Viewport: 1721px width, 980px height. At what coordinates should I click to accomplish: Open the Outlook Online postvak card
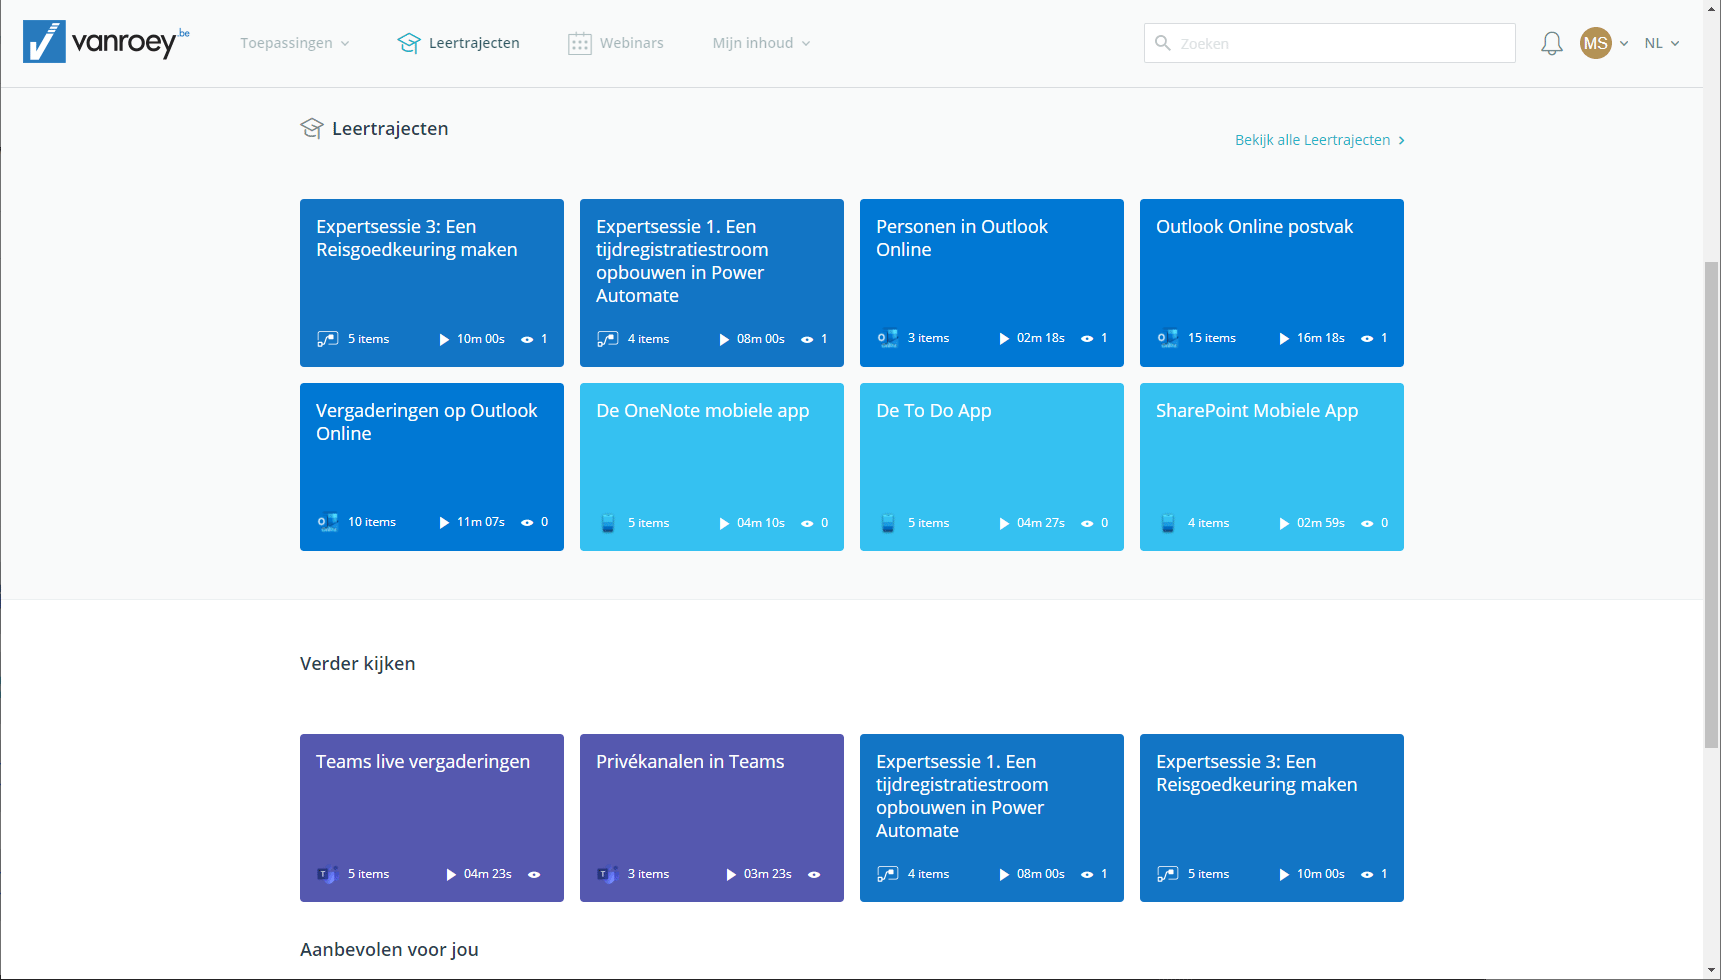pyautogui.click(x=1272, y=283)
